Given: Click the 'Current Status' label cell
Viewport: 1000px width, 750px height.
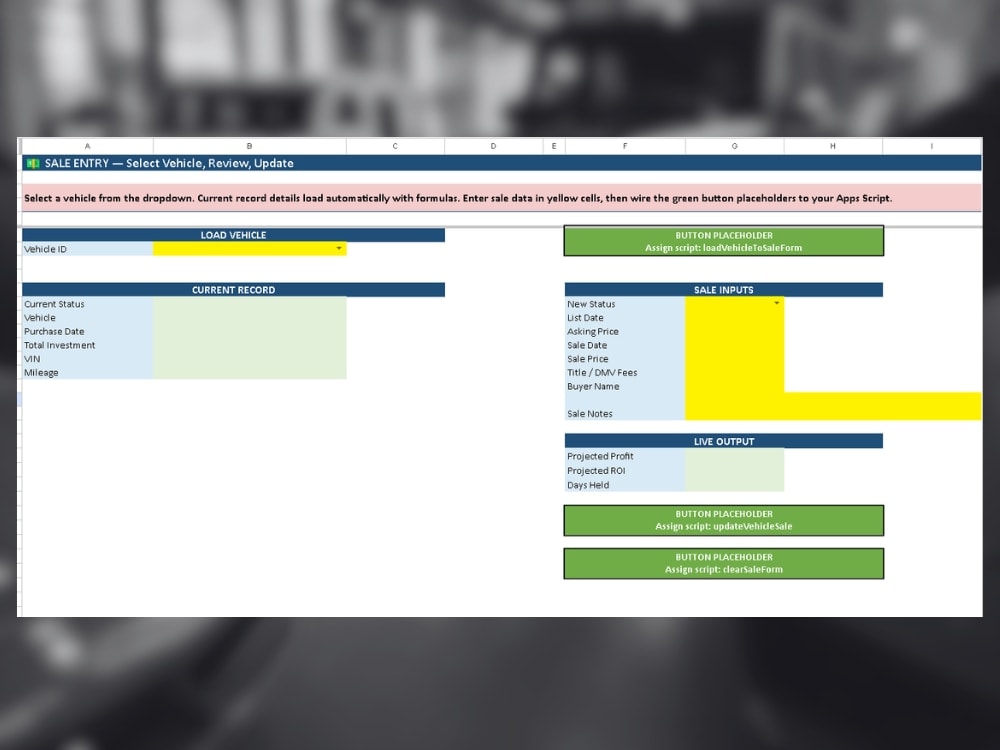Looking at the screenshot, I should click(87, 304).
